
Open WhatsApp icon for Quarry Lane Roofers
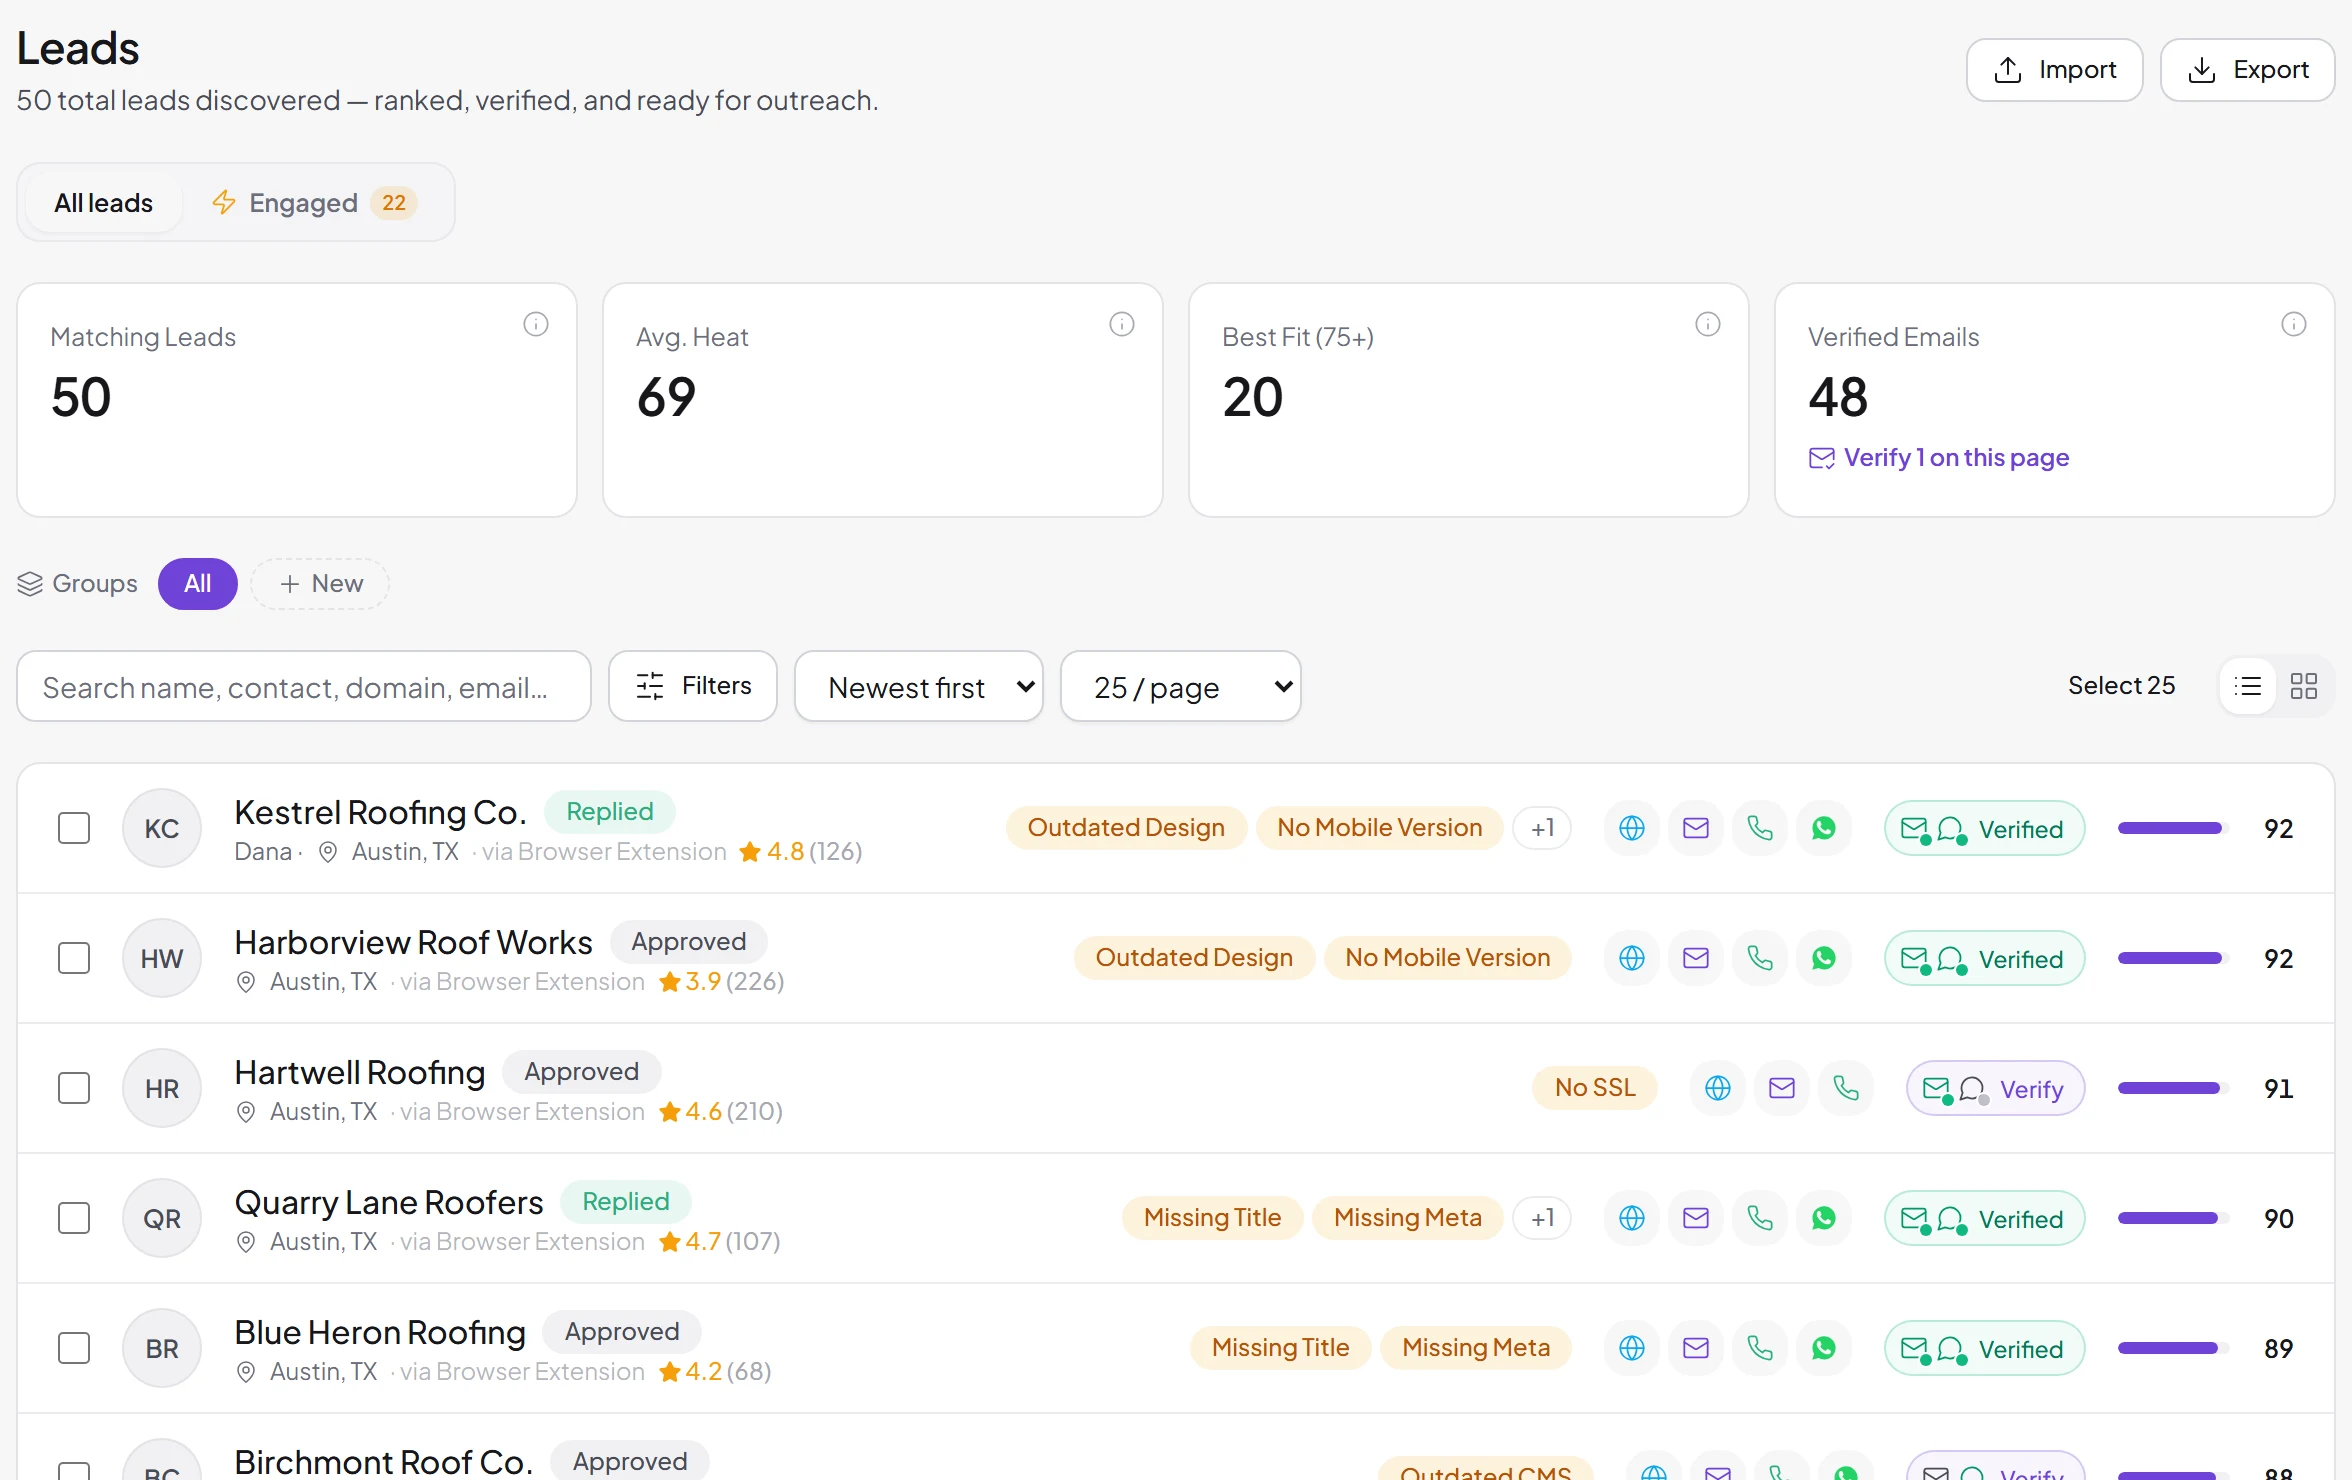pyautogui.click(x=1824, y=1218)
